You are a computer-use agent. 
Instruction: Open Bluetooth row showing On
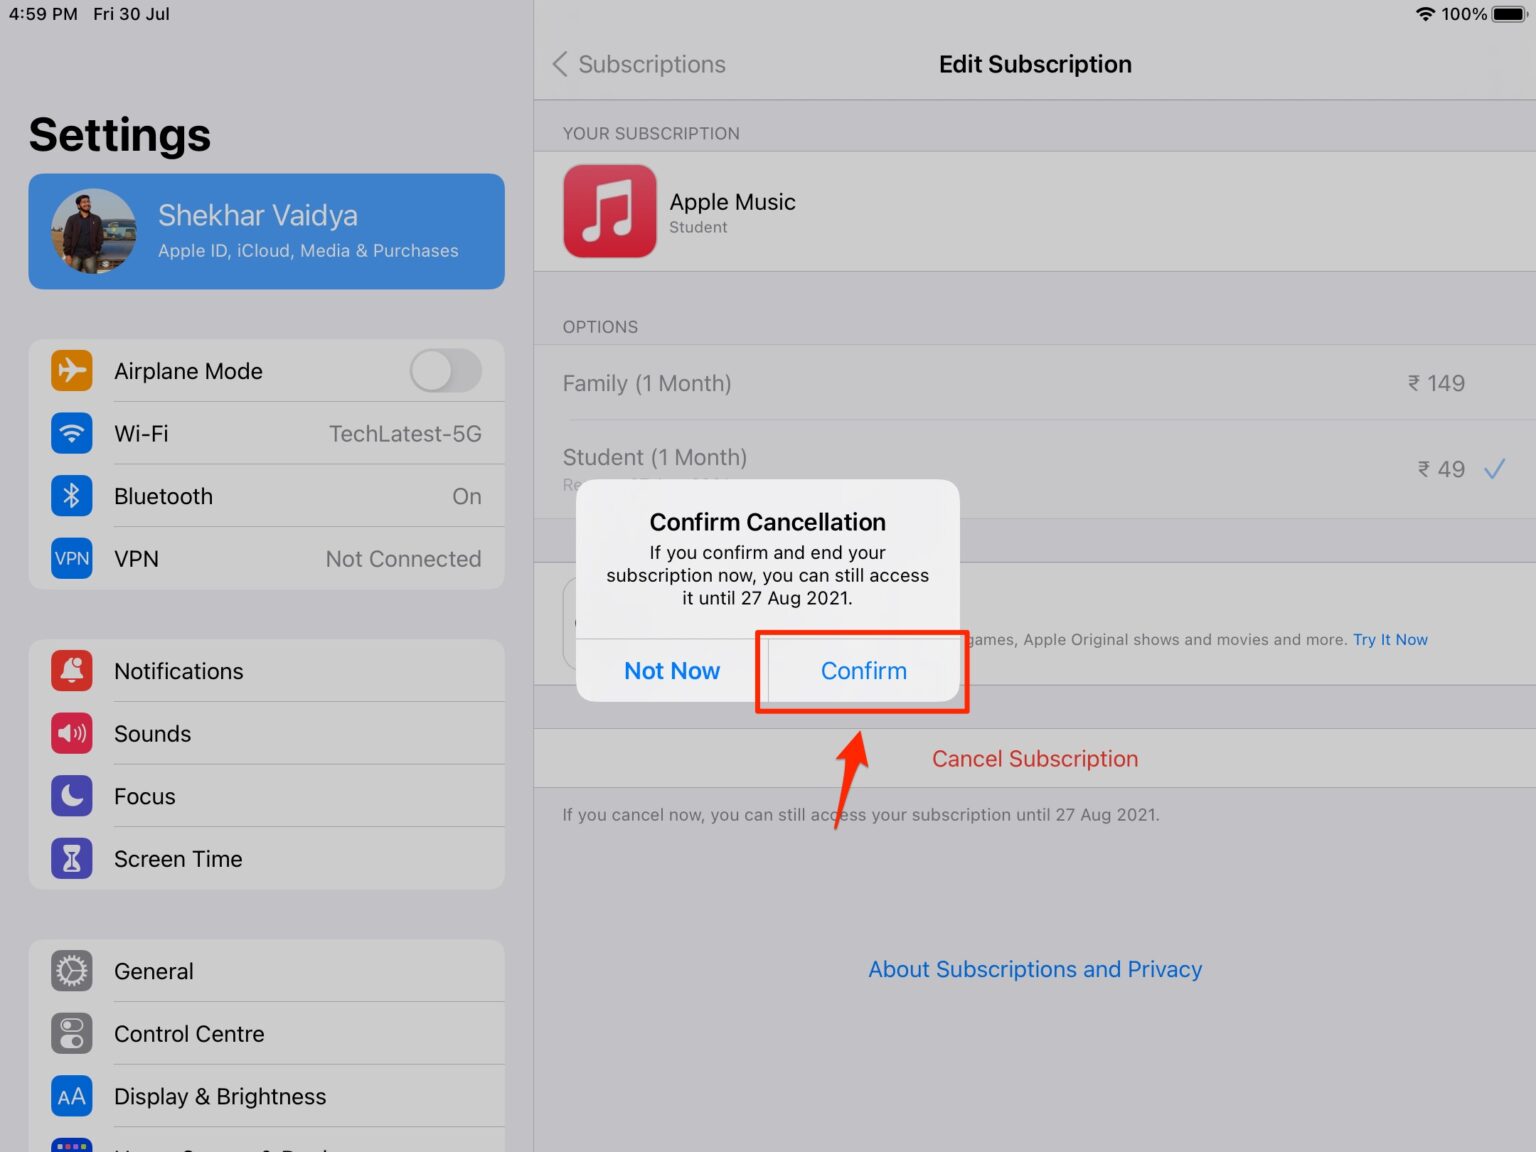click(266, 496)
